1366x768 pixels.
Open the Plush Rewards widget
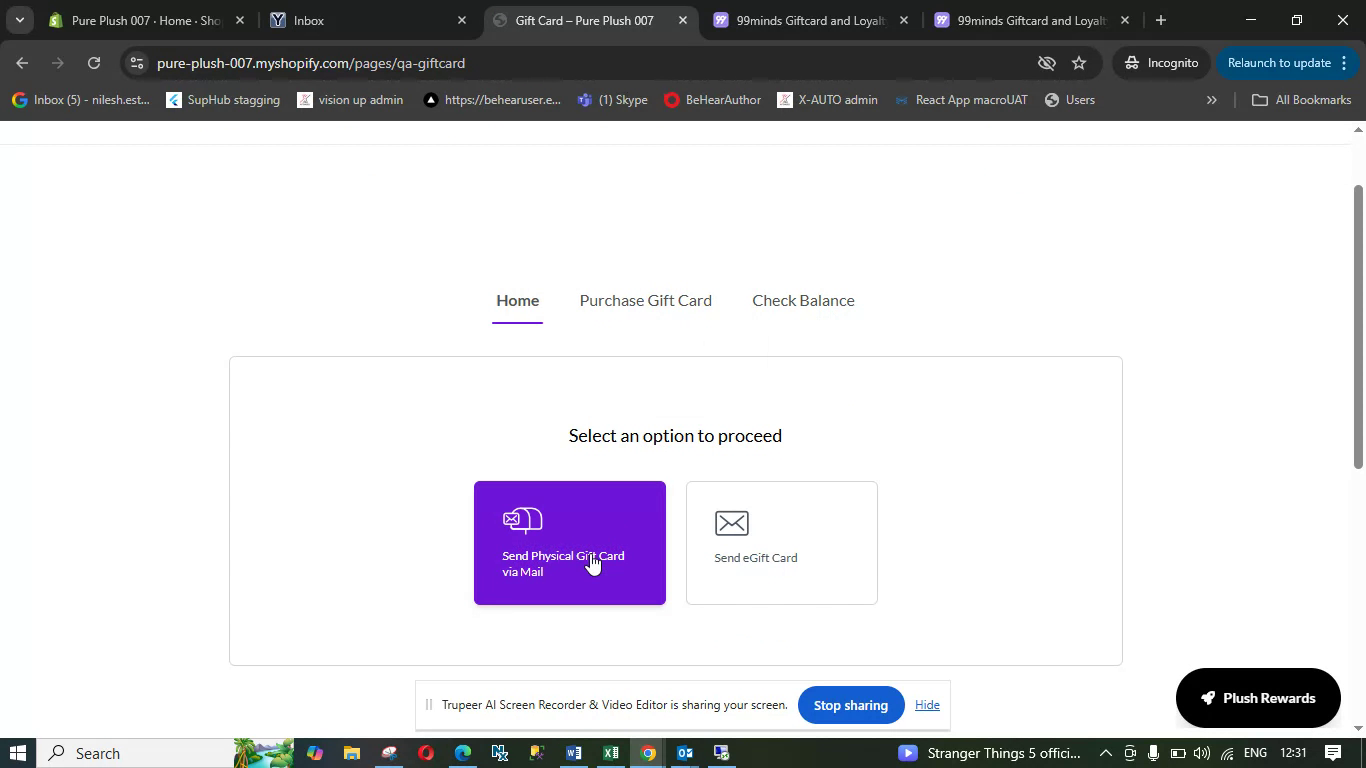(1258, 698)
